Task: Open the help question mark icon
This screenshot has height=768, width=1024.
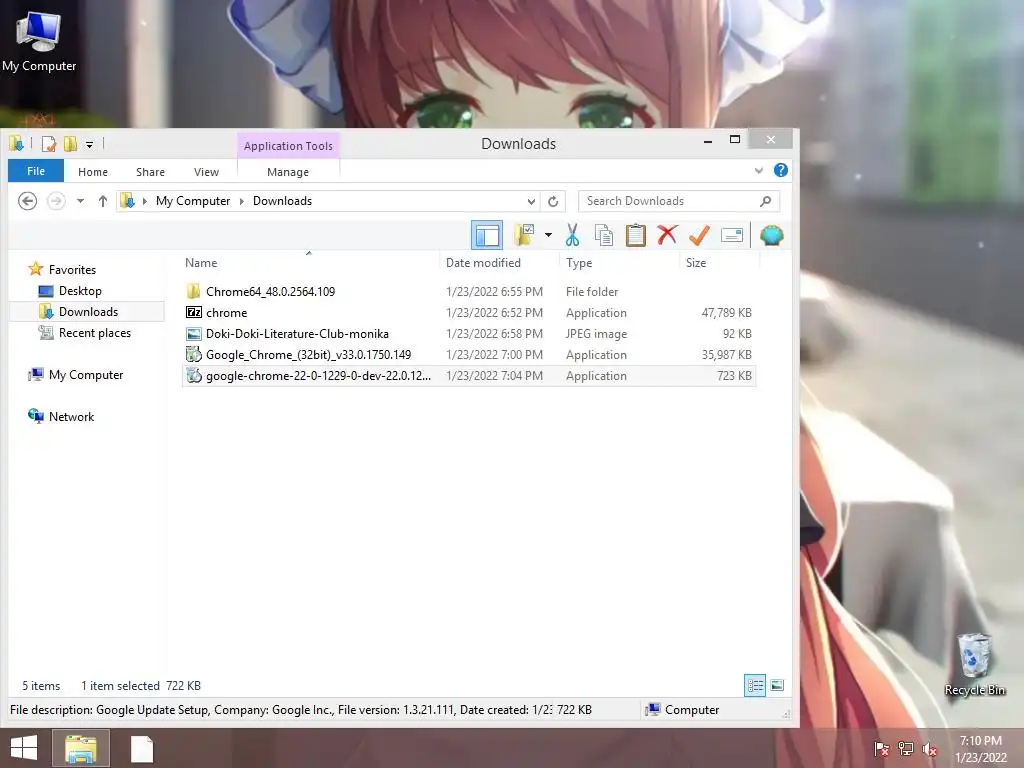Action: click(x=780, y=170)
